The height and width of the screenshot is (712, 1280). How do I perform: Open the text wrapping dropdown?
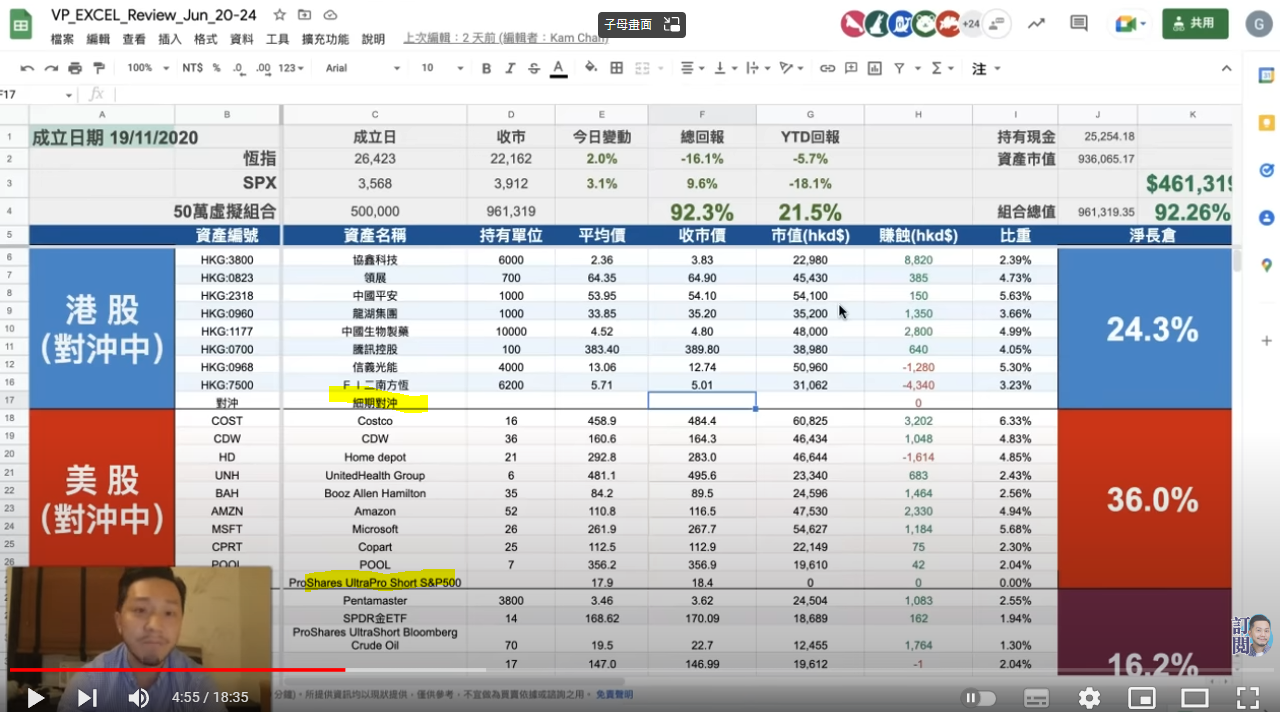click(x=758, y=68)
